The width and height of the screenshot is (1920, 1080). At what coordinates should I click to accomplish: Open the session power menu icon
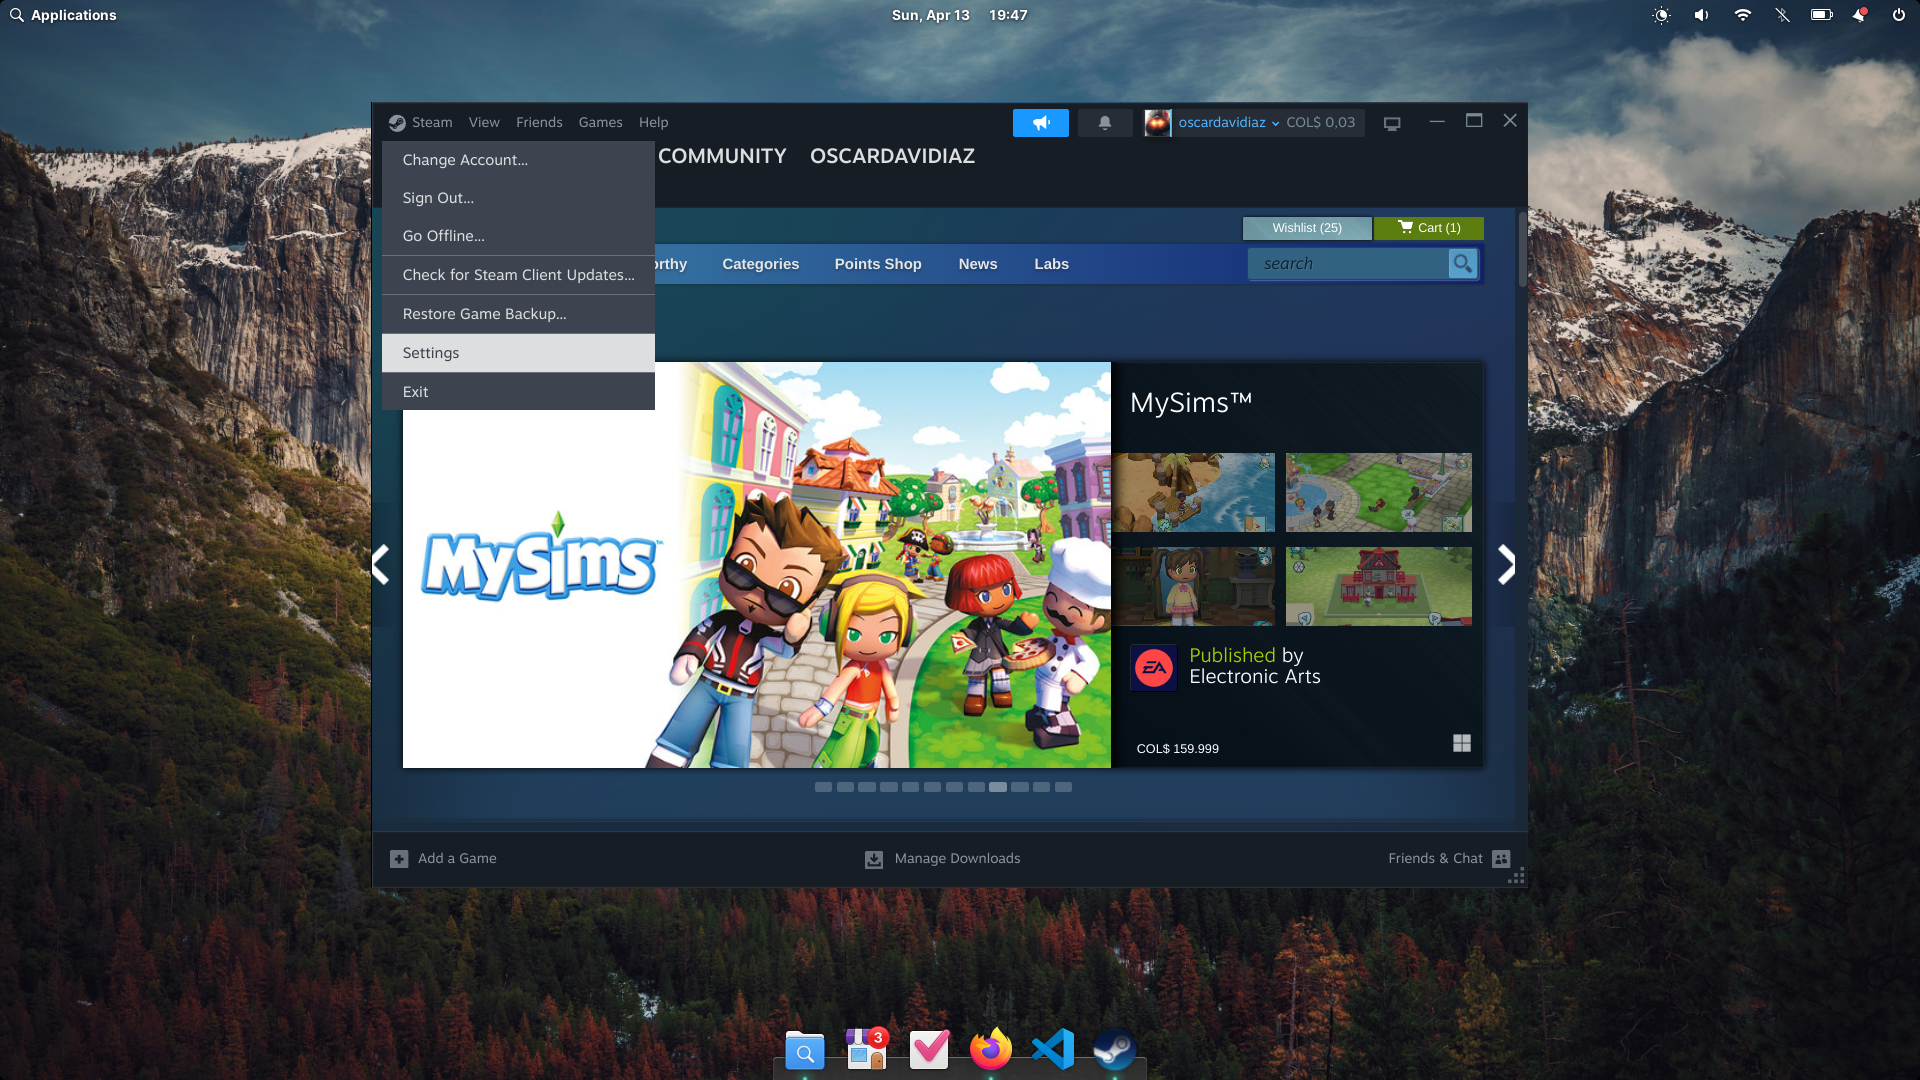pyautogui.click(x=1898, y=15)
